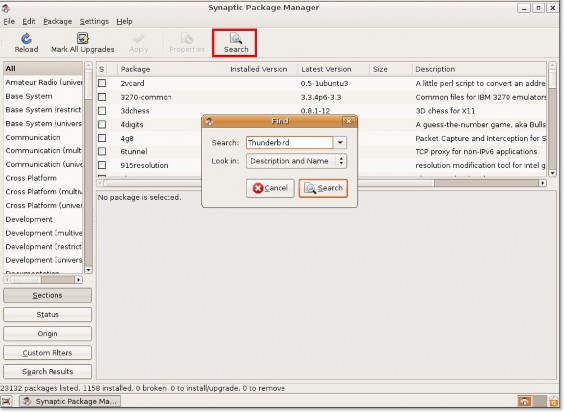Click version 0.5-1ubuntu3 of 2vcard
564x412 pixels.
point(324,83)
